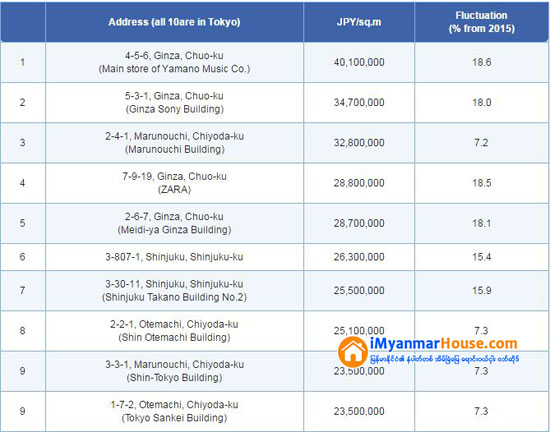Click rank number 8 beside Shin Otemachi Building
Screen dimensions: 550x432
pyautogui.click(x=22, y=331)
